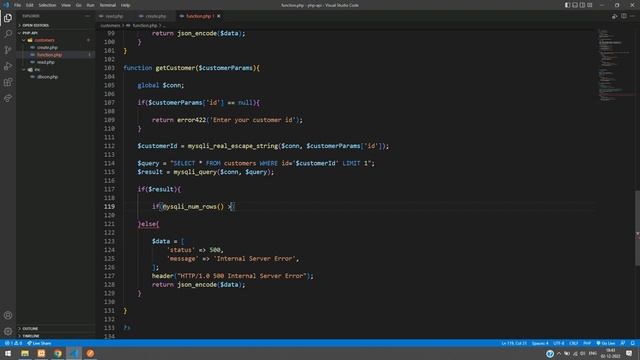Click Live Share in status bar
Image resolution: width=640 pixels, height=360 pixels.
(39, 343)
